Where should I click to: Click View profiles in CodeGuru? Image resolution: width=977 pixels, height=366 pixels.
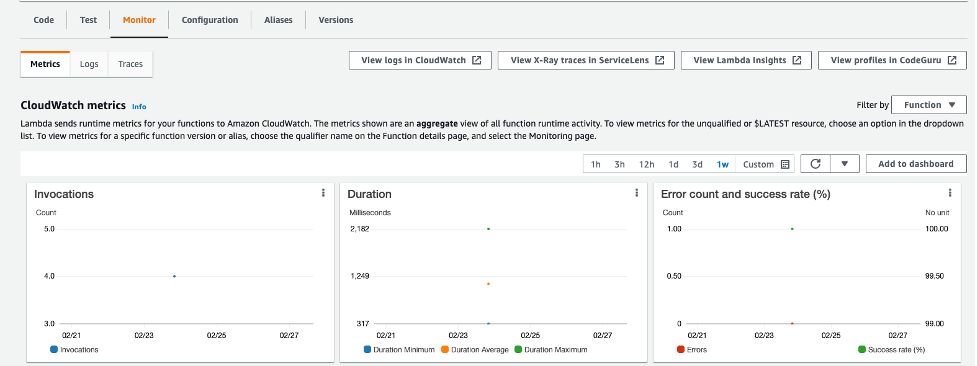pyautogui.click(x=892, y=60)
